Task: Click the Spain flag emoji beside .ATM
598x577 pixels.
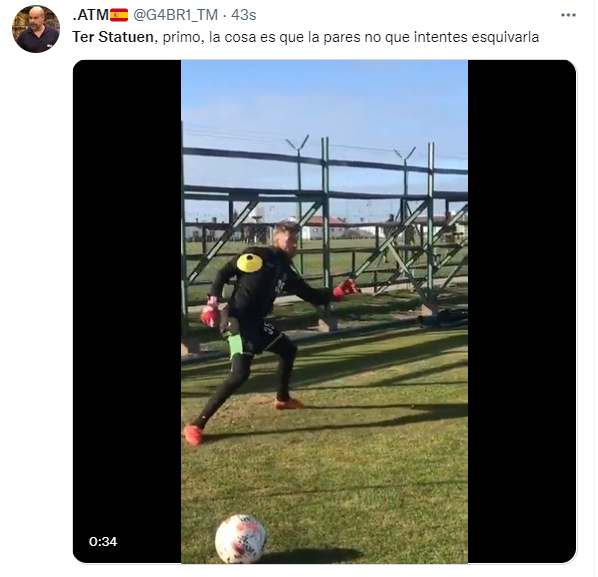Action: 119,15
